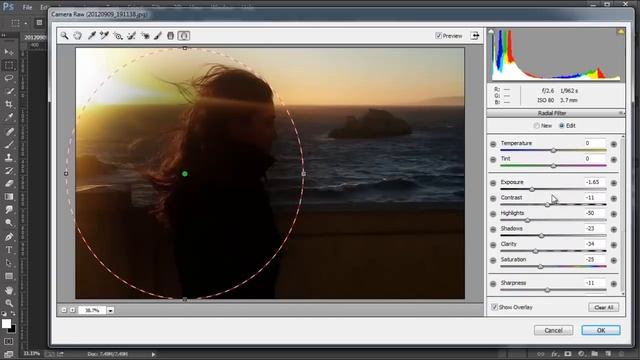The width and height of the screenshot is (640, 360).
Task: Select the Adjustment Brush tool
Action: click(158, 36)
